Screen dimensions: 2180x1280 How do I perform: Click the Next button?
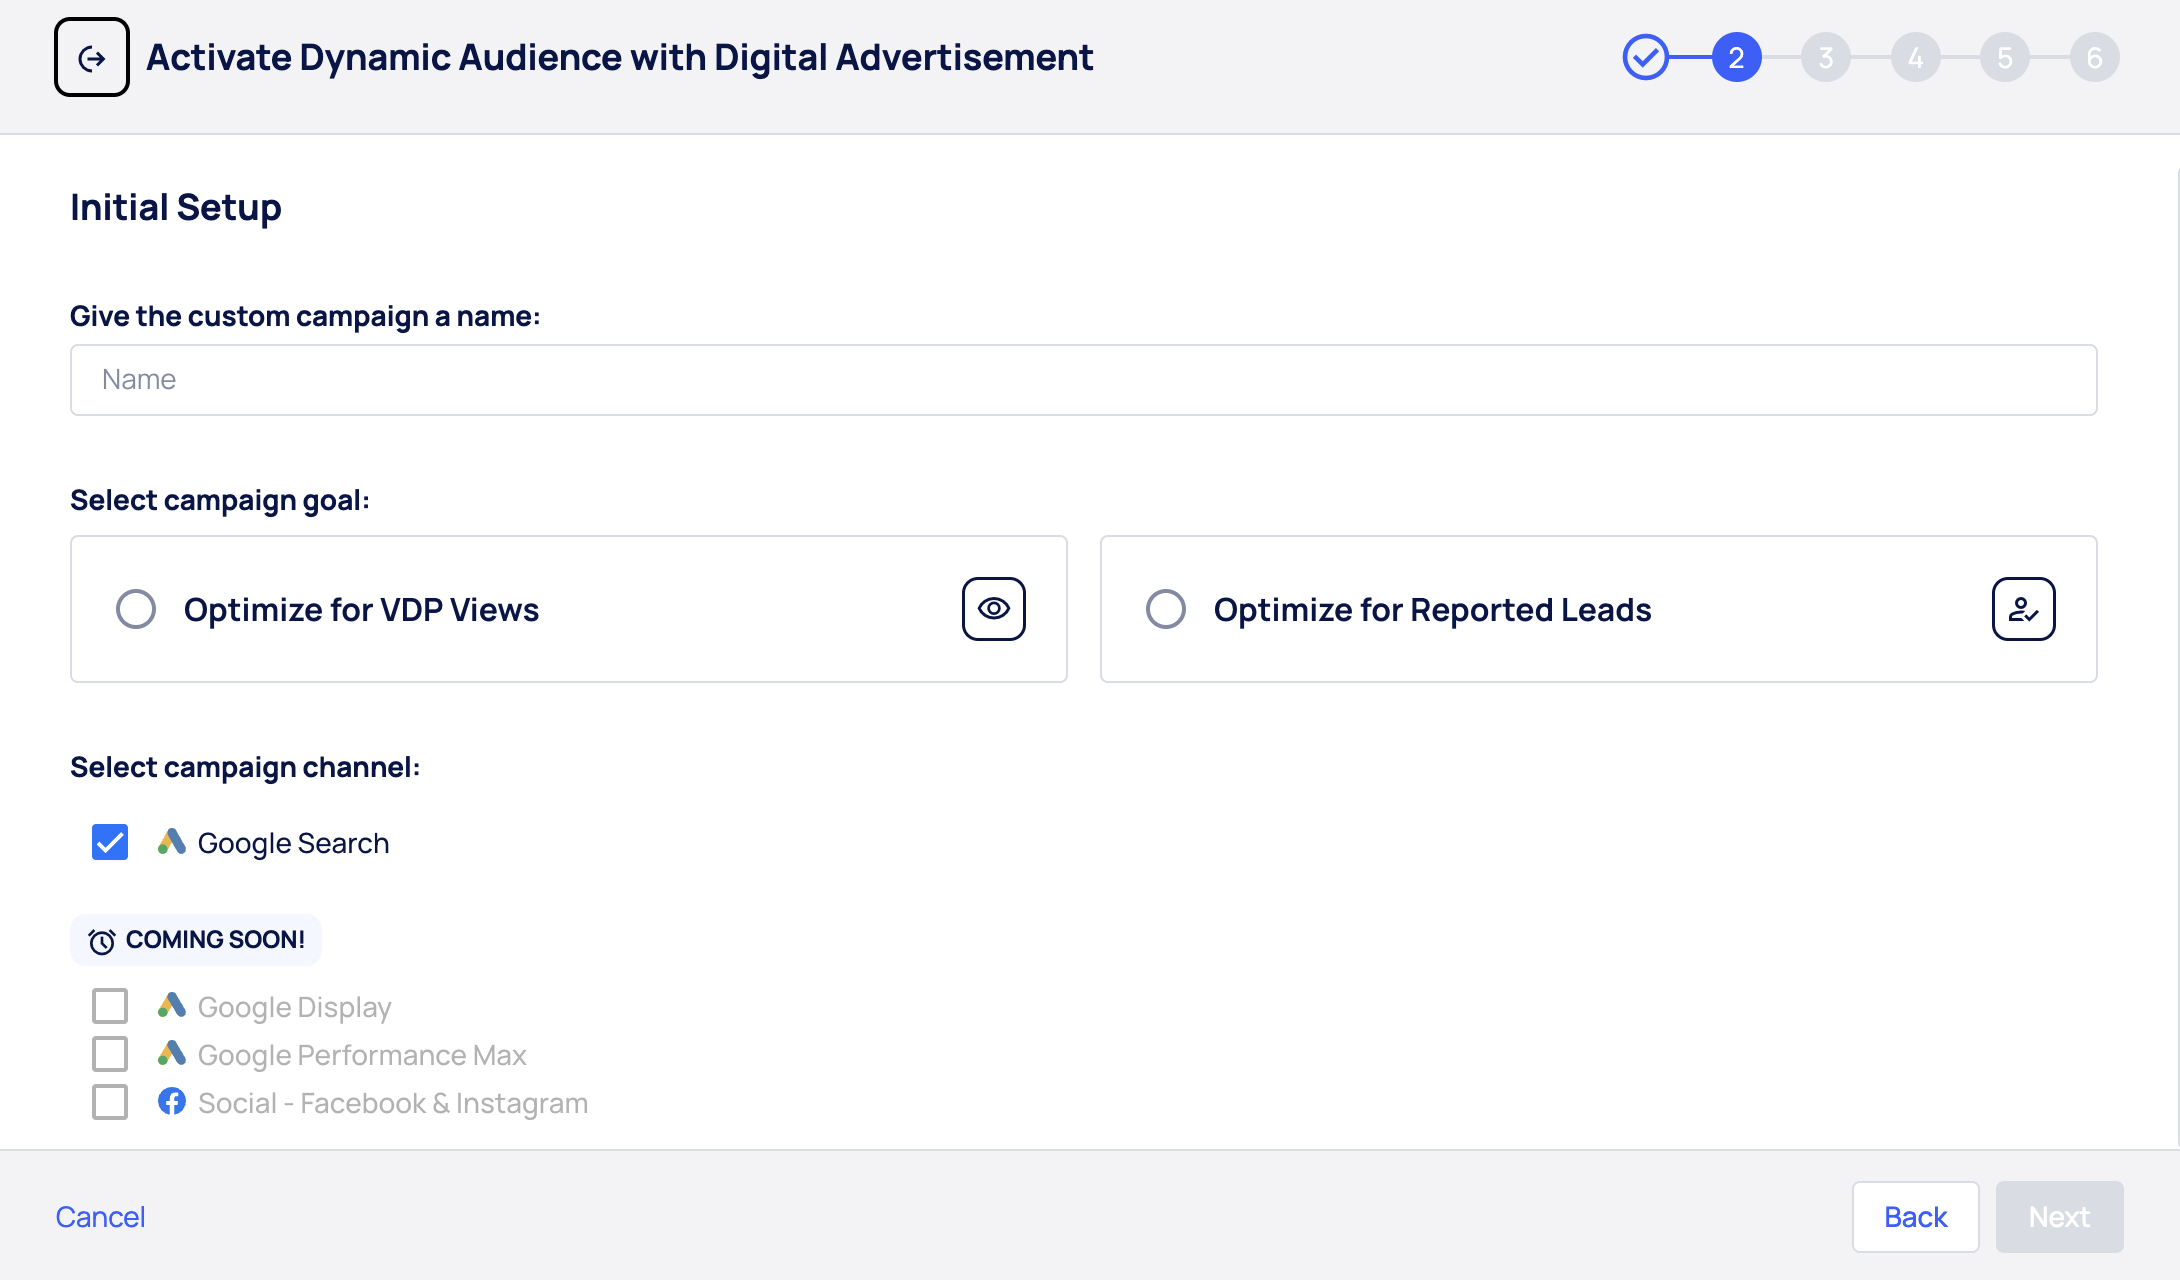point(2059,1217)
